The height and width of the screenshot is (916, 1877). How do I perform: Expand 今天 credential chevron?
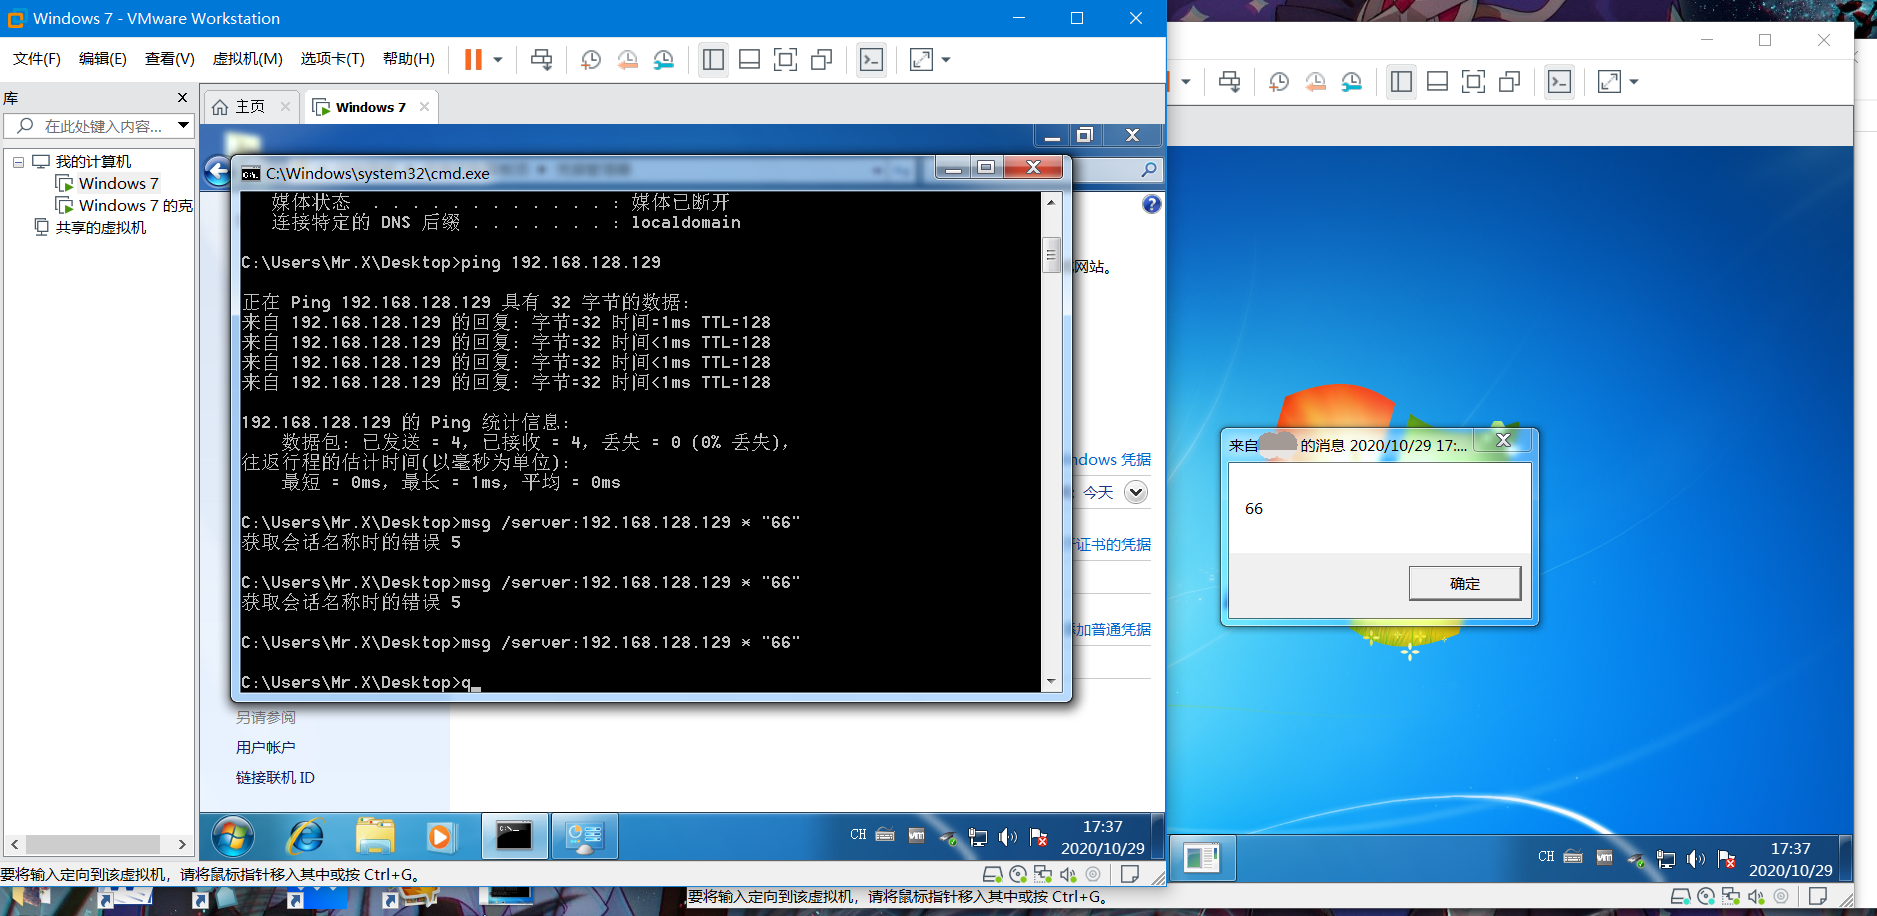click(1135, 492)
